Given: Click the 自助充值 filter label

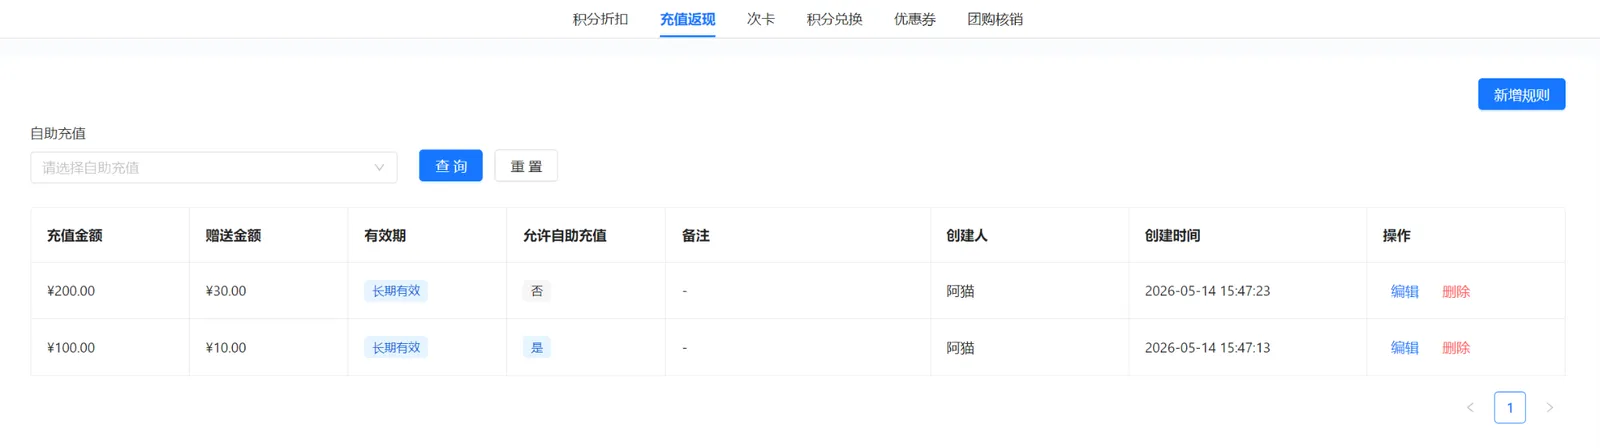Looking at the screenshot, I should (x=58, y=133).
